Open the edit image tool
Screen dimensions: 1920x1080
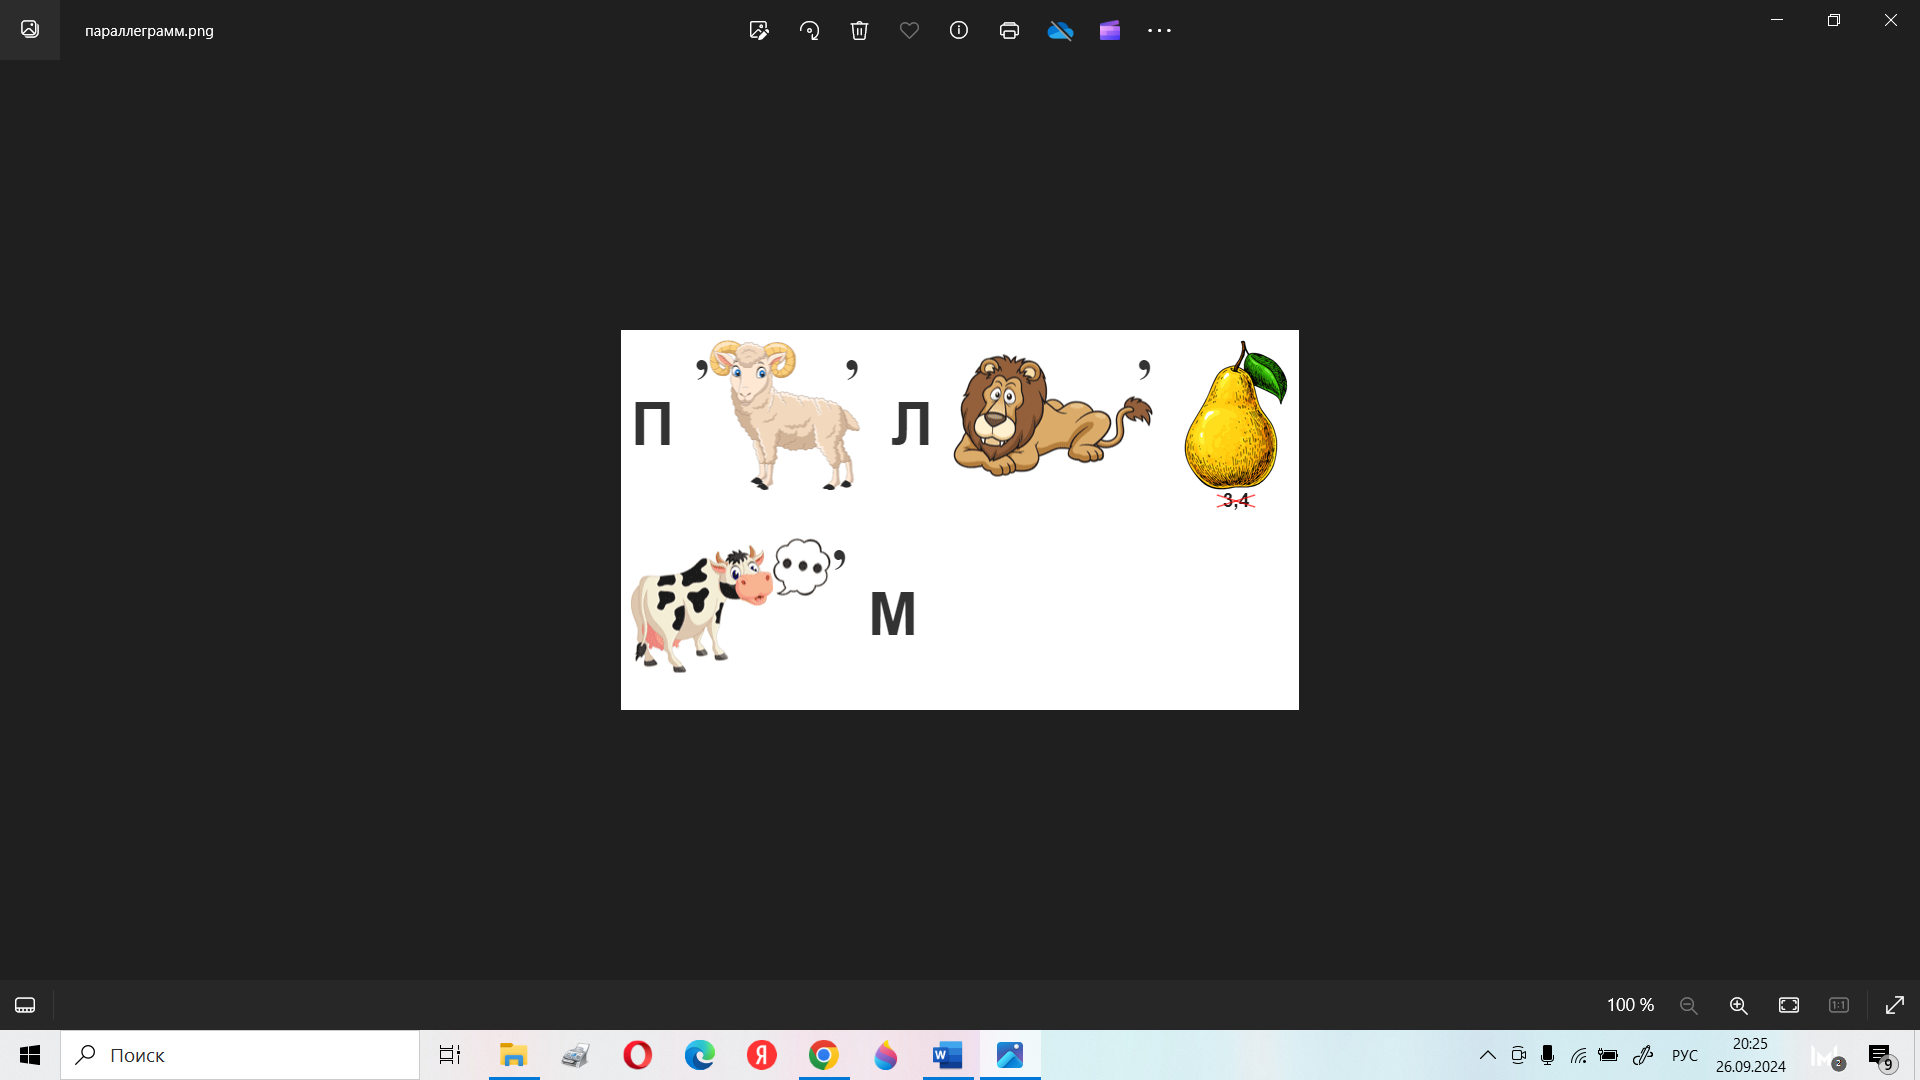(x=759, y=30)
